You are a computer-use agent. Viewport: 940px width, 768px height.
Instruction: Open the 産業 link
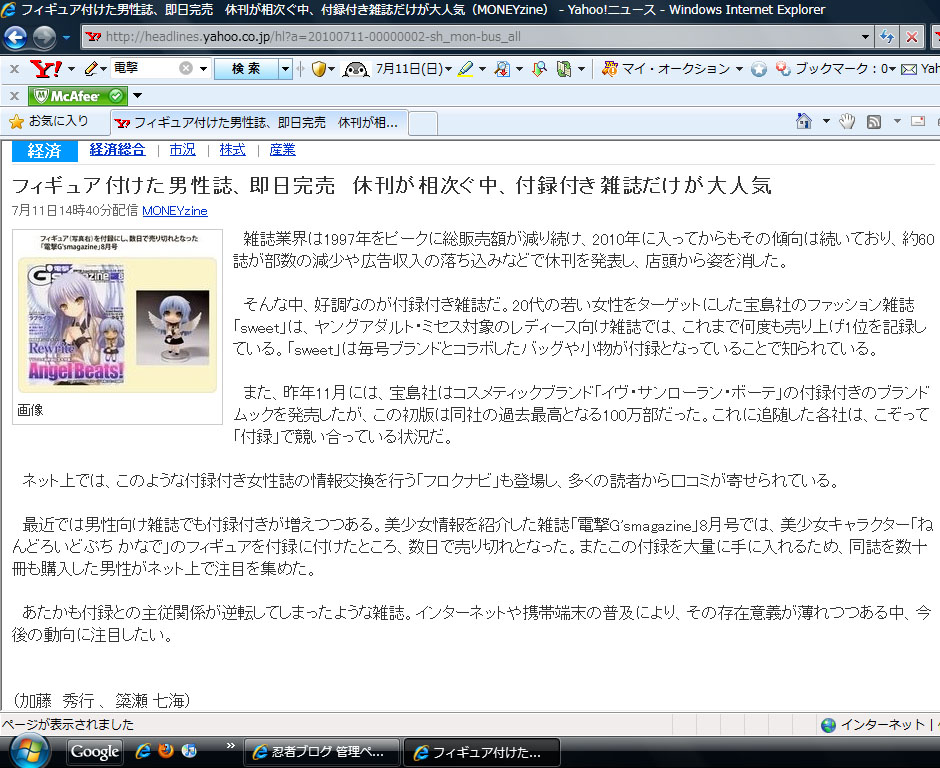click(x=282, y=150)
